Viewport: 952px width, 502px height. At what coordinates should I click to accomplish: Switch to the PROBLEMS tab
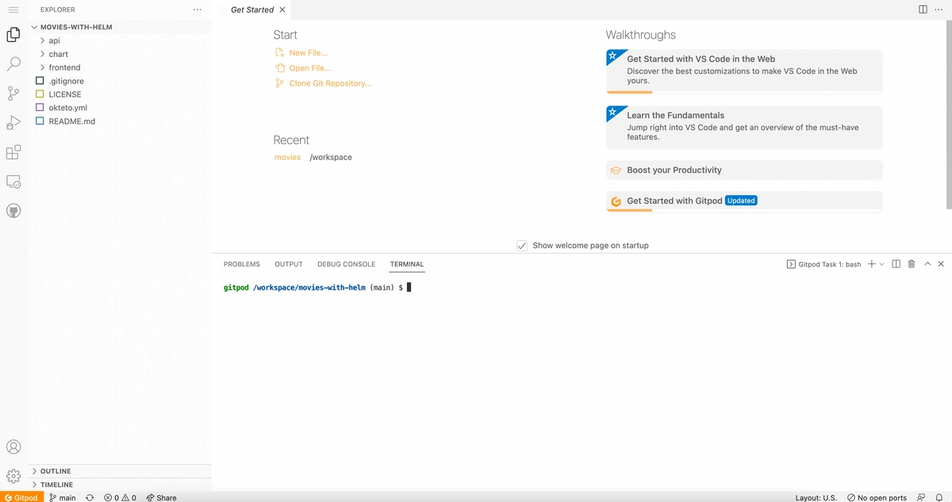tap(242, 264)
